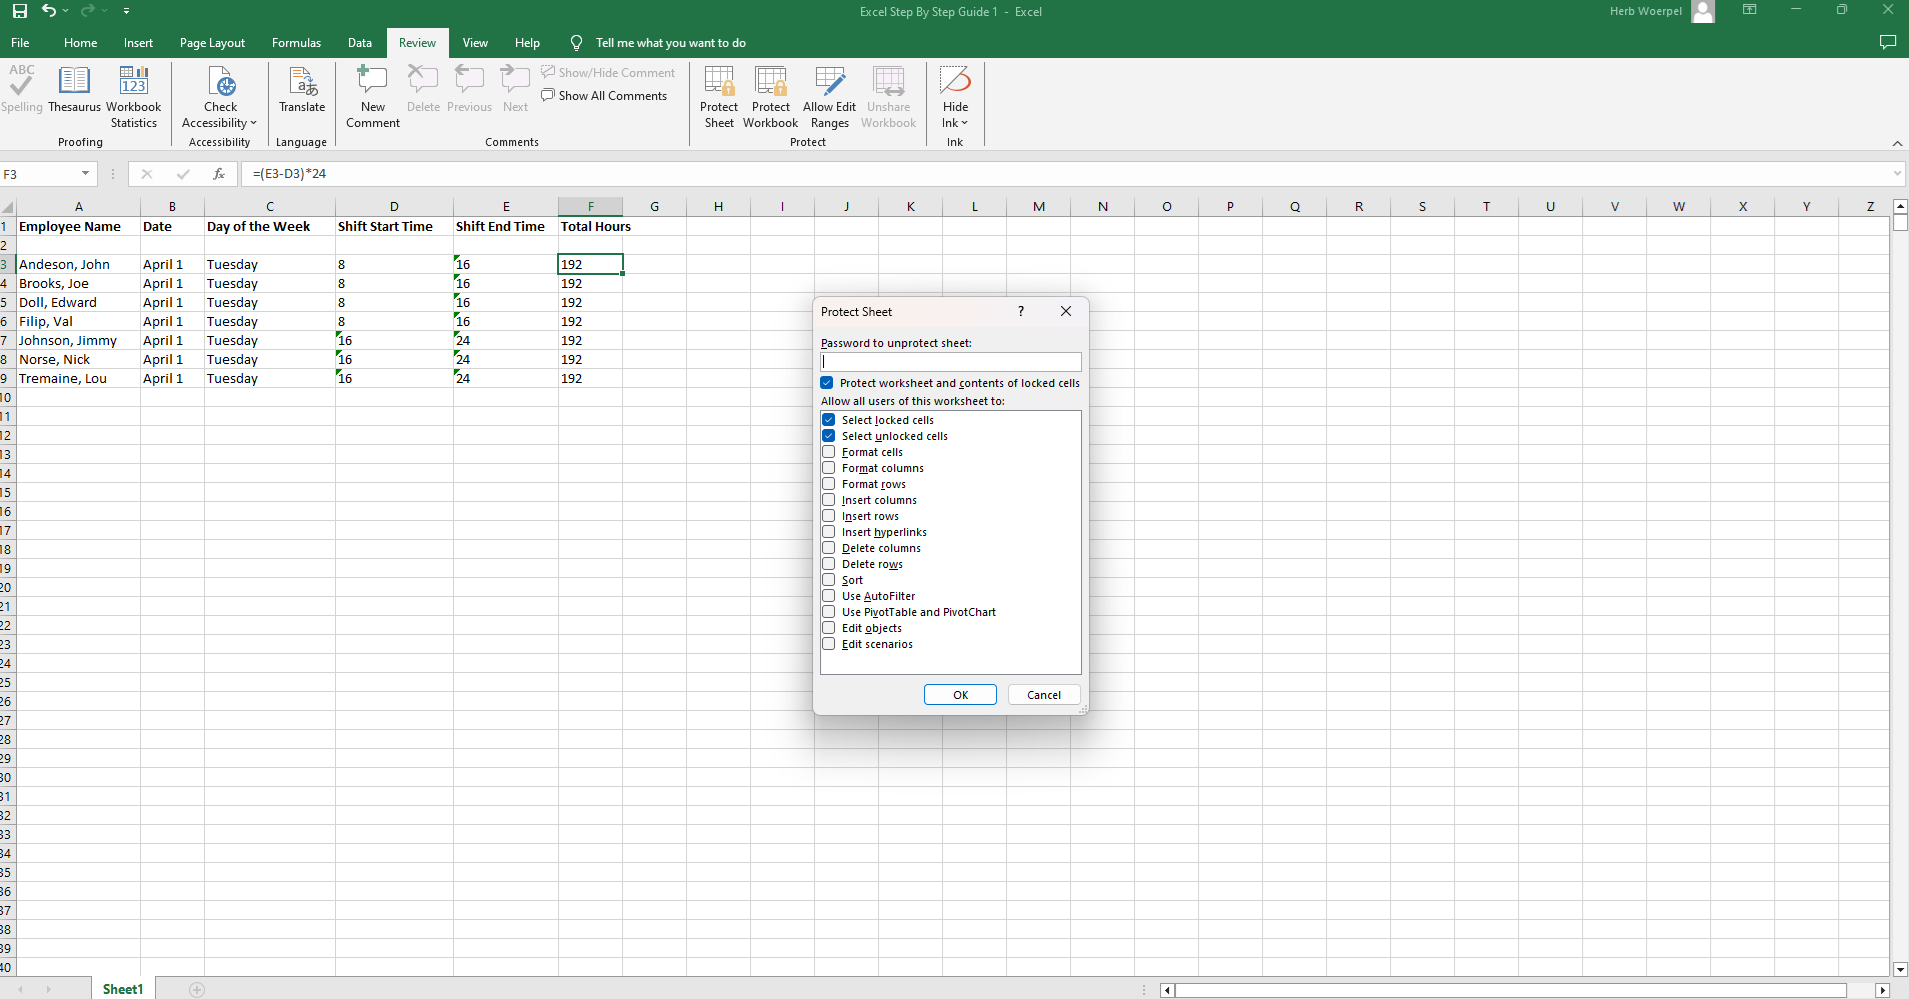The width and height of the screenshot is (1909, 999).
Task: Click the Ribbon Display Options icon
Action: 1750,10
